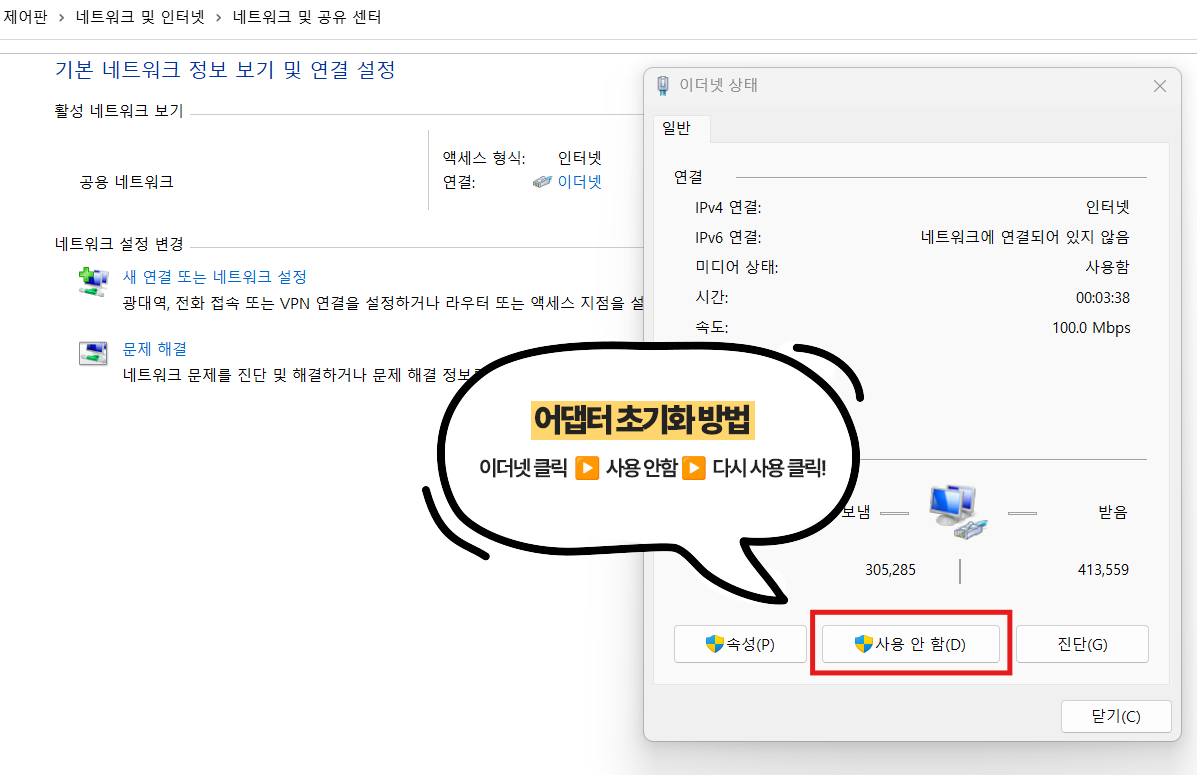The image size is (1197, 775).
Task: Disable adapter via 사용 안 함(D) button
Action: pyautogui.click(x=910, y=644)
